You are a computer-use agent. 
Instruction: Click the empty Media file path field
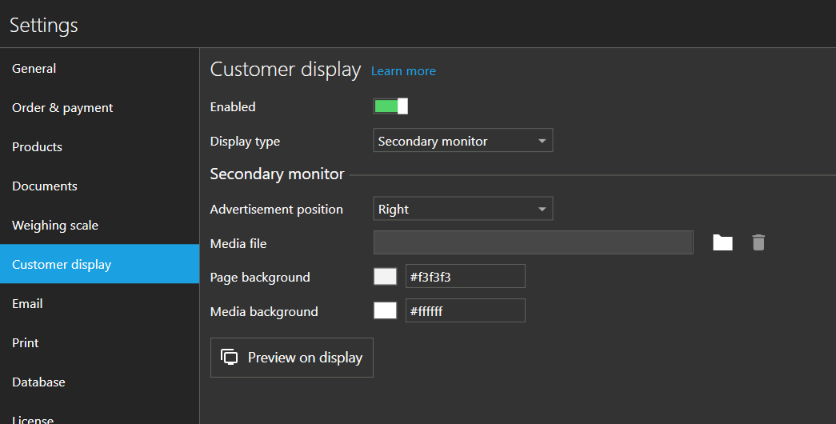click(533, 243)
